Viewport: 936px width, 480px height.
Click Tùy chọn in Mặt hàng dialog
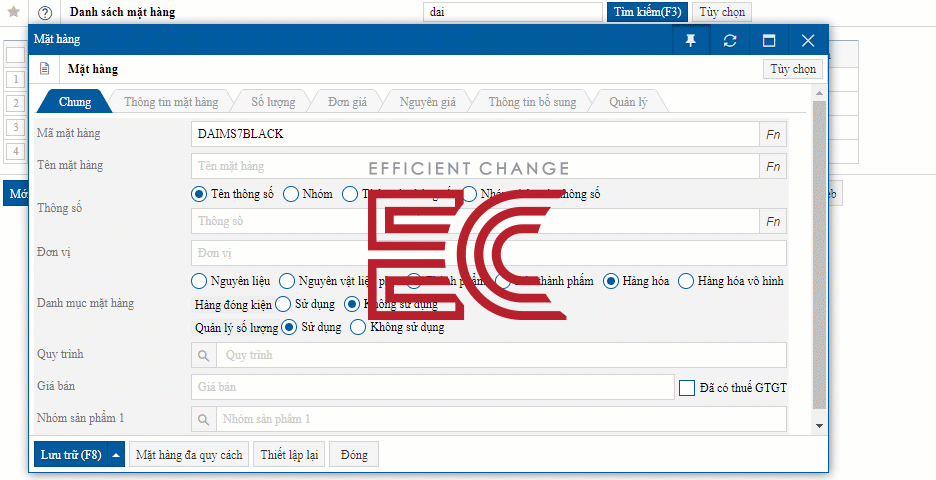tap(793, 69)
